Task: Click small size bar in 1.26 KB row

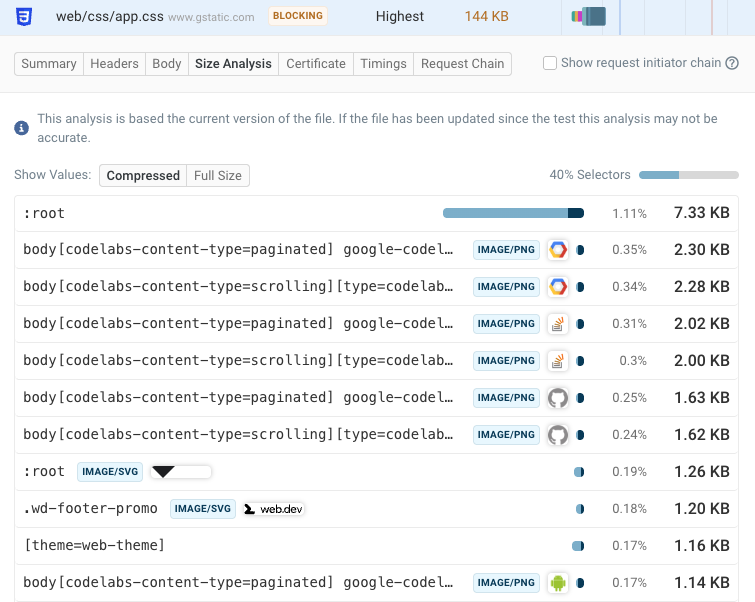Action: pyautogui.click(x=579, y=472)
